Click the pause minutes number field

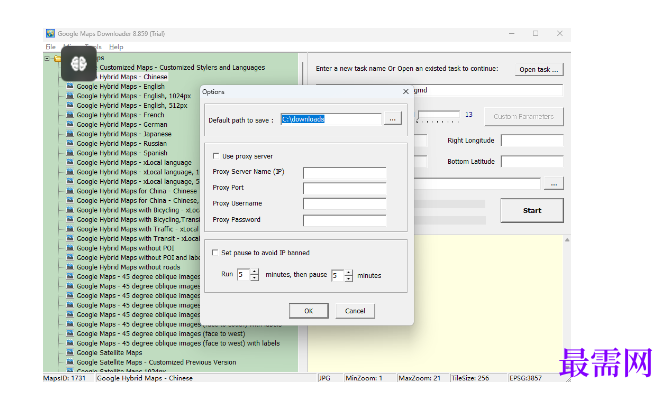[338, 275]
